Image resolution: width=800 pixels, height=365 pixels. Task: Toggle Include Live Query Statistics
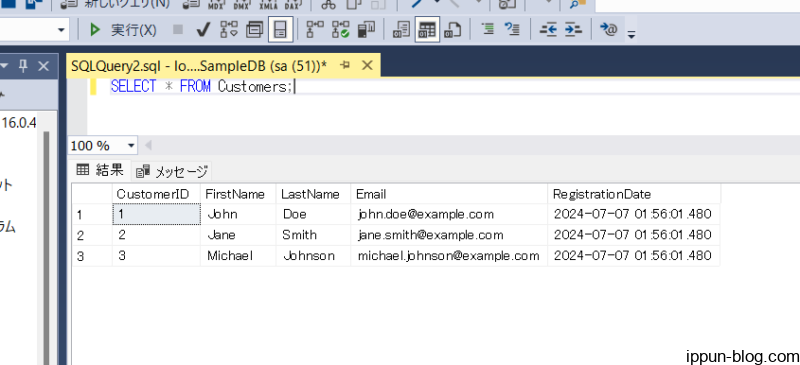341,30
